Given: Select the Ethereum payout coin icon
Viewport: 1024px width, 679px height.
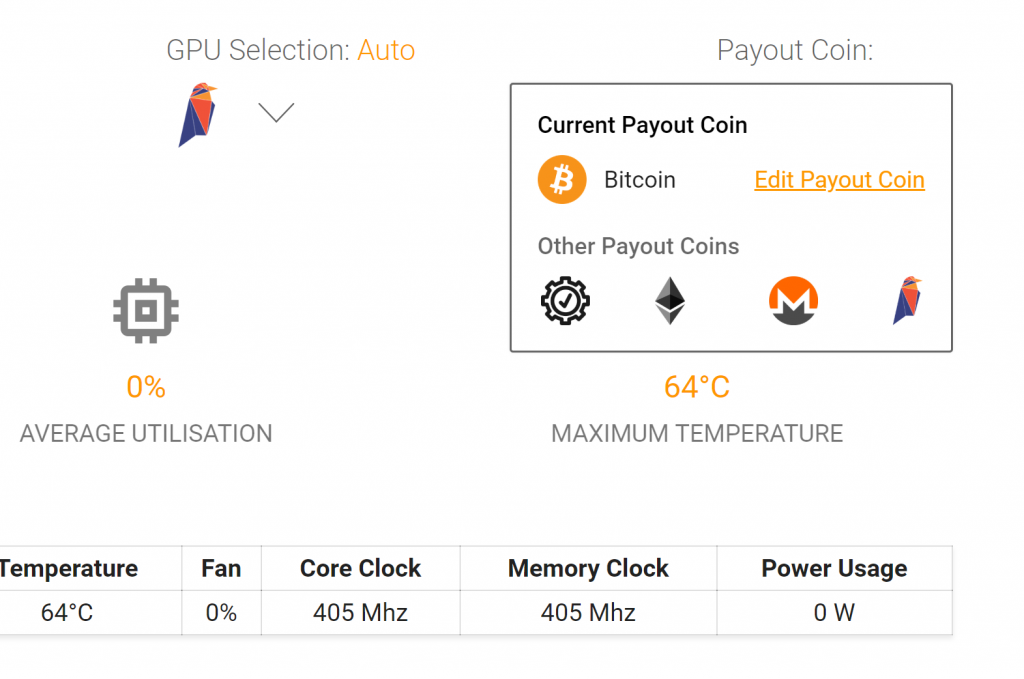Looking at the screenshot, I should (x=670, y=301).
